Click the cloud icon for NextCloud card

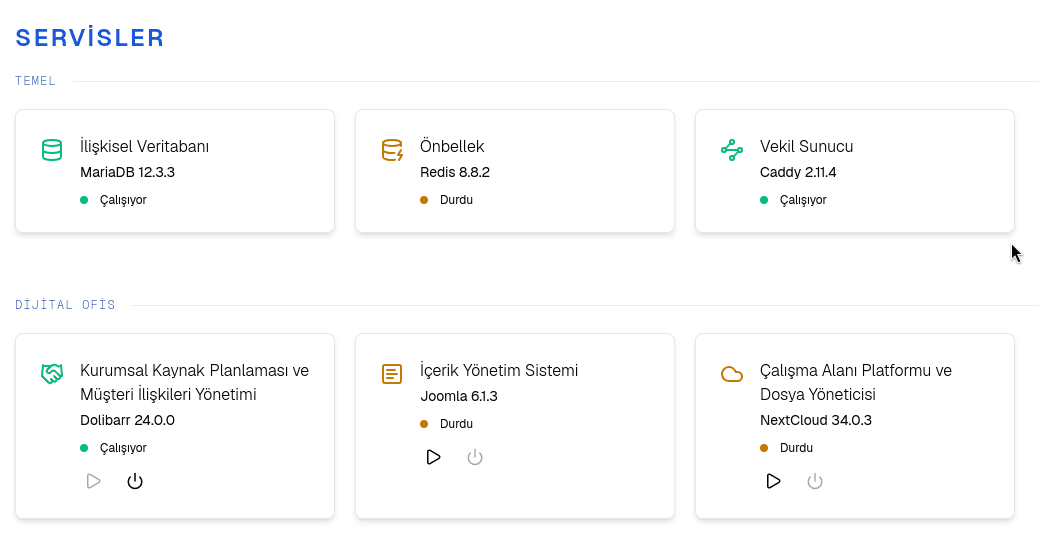pyautogui.click(x=732, y=374)
